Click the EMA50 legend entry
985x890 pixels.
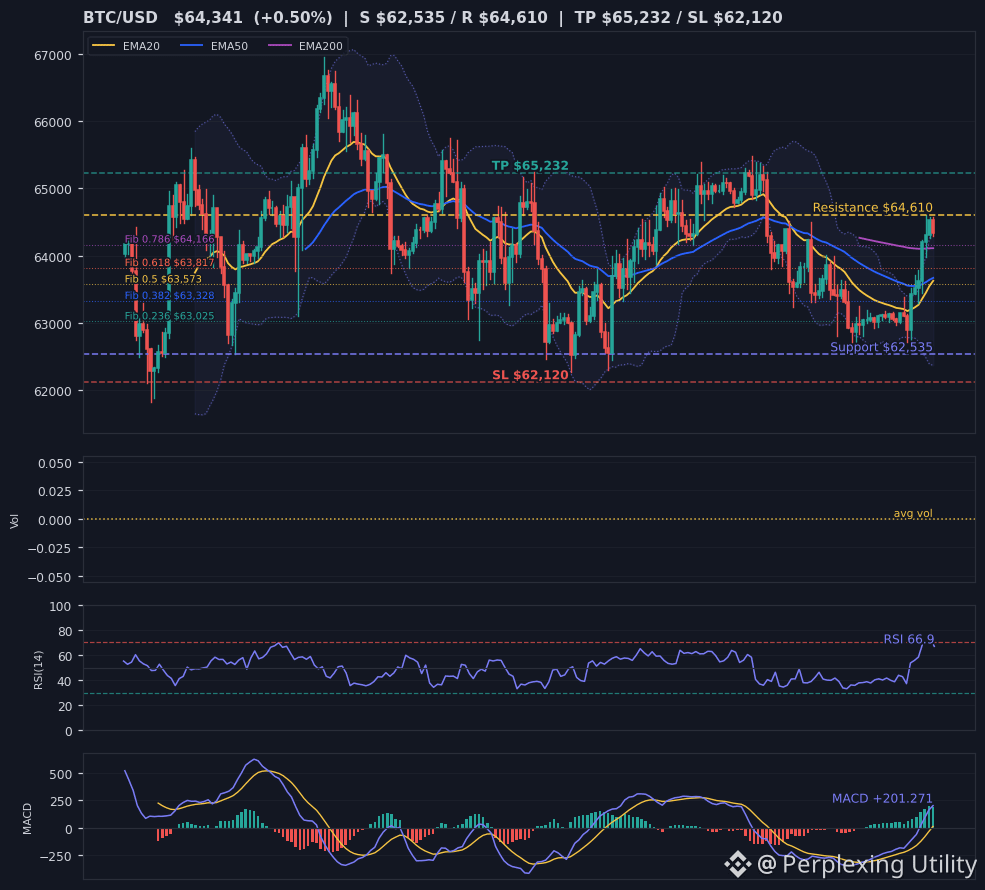point(214,46)
